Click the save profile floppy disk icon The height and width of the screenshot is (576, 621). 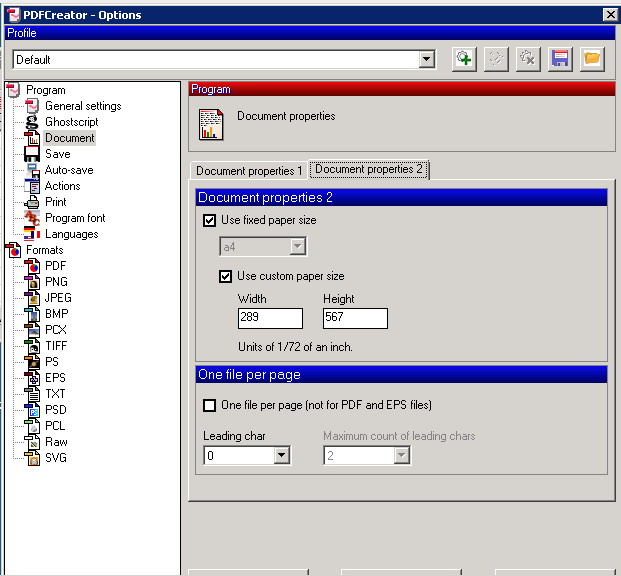[x=560, y=59]
